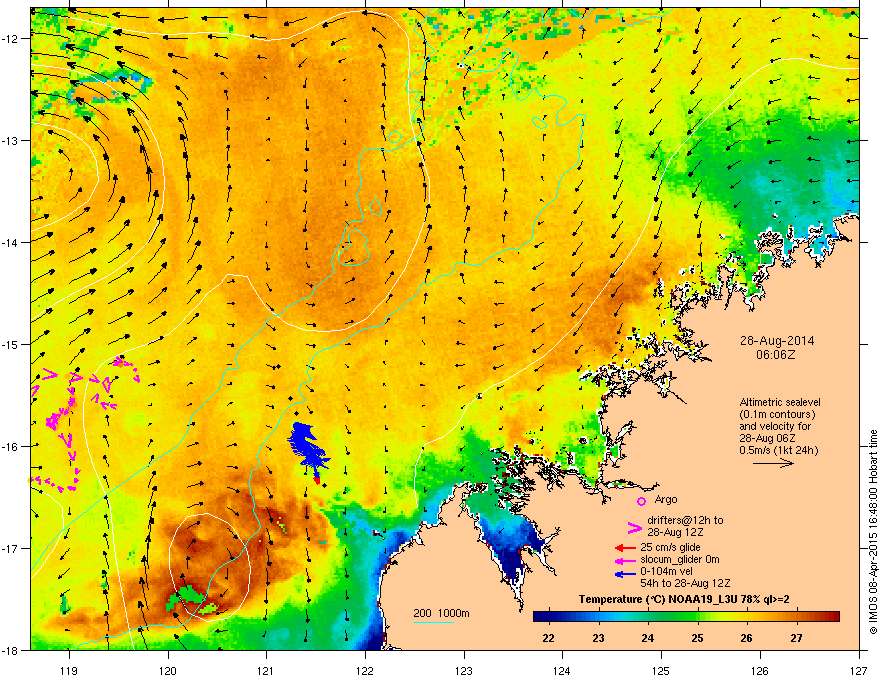Click the 54h to 28-Aug 12Z label

685,583
